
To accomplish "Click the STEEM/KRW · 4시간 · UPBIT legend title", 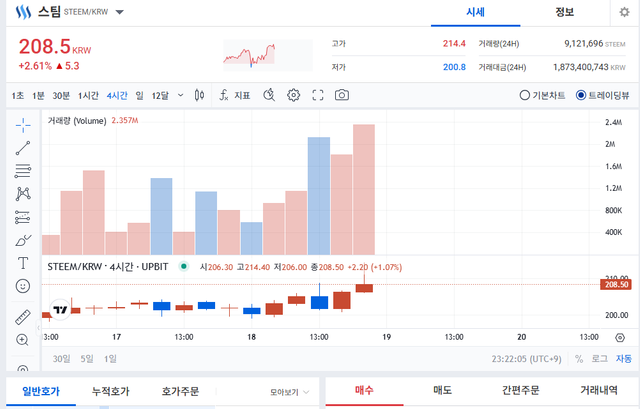I will coord(108,267).
